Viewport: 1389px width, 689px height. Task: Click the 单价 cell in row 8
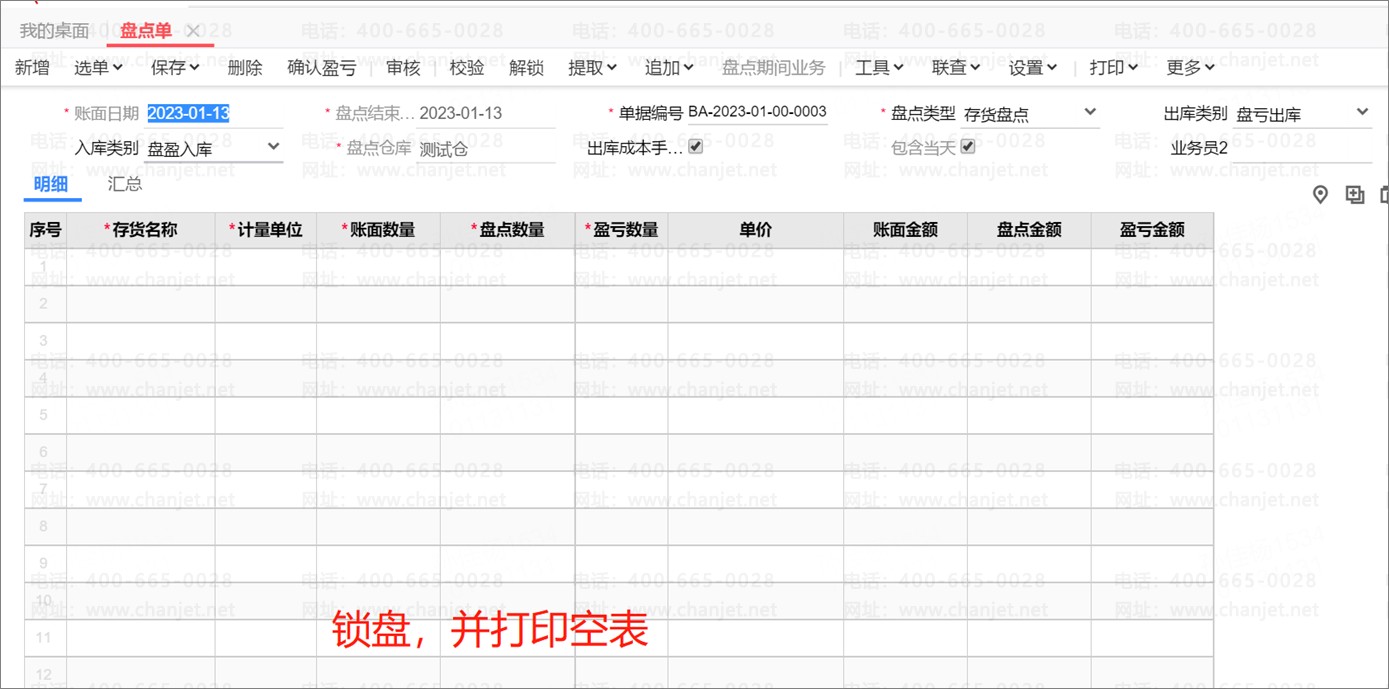[756, 526]
